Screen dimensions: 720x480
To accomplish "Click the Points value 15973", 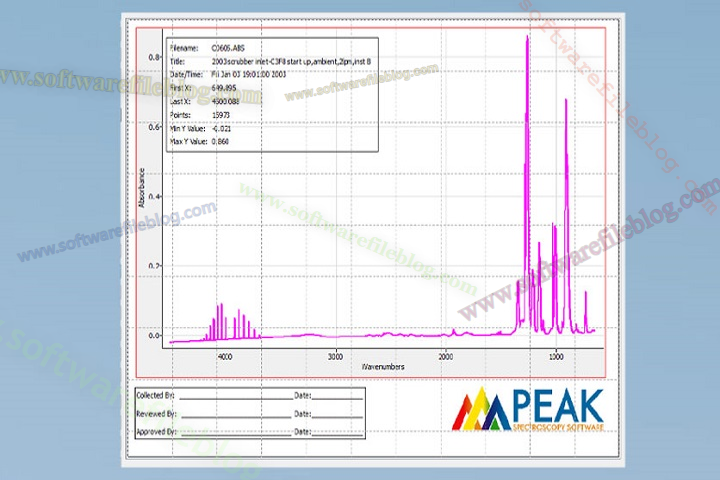I will coord(222,115).
